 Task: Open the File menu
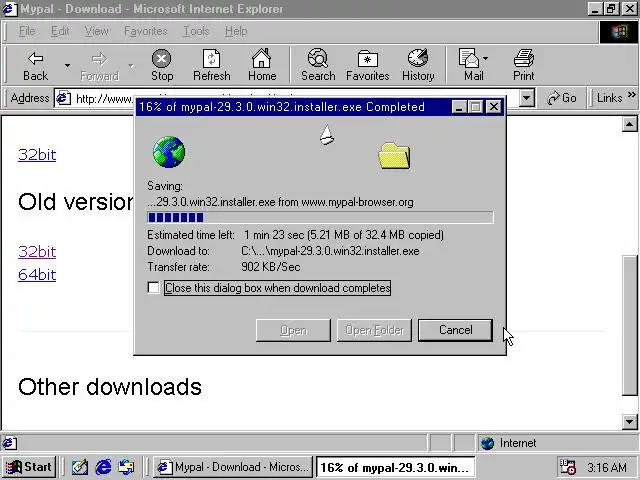point(27,31)
